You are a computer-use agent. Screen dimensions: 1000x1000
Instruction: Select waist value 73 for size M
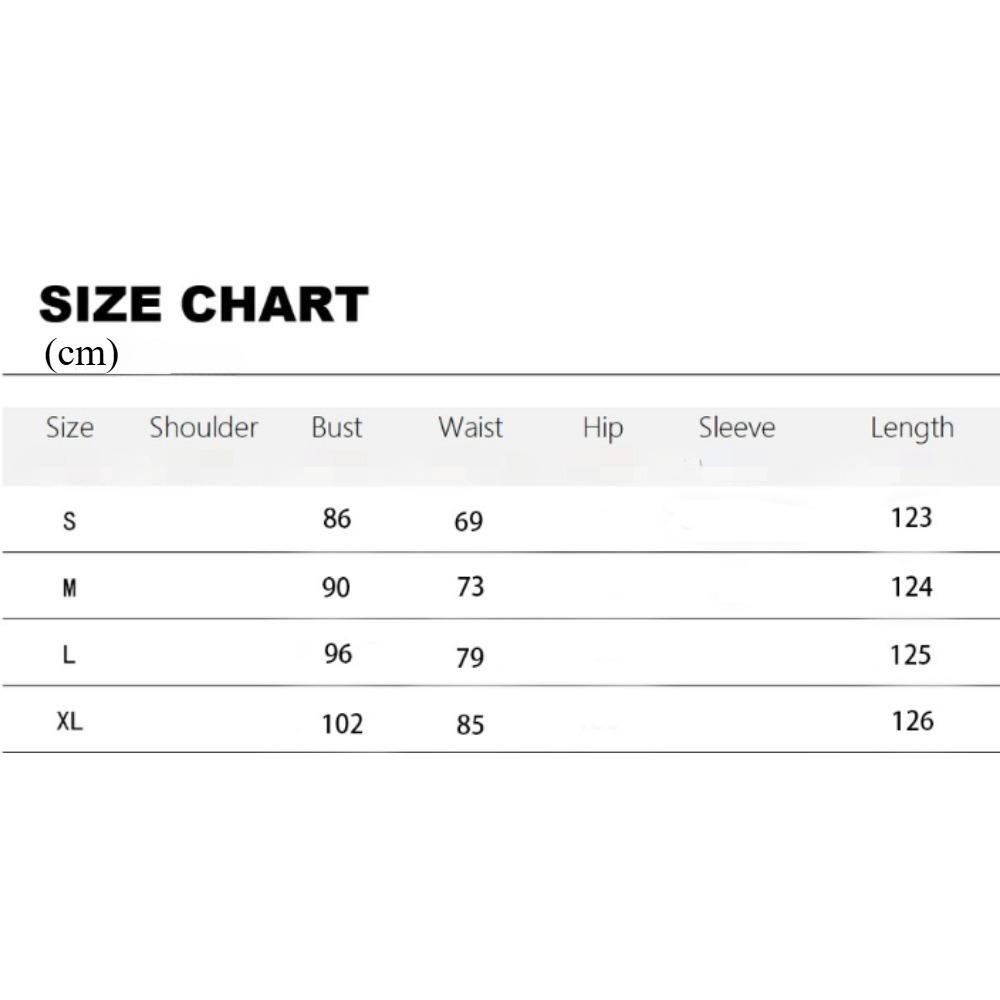click(470, 587)
